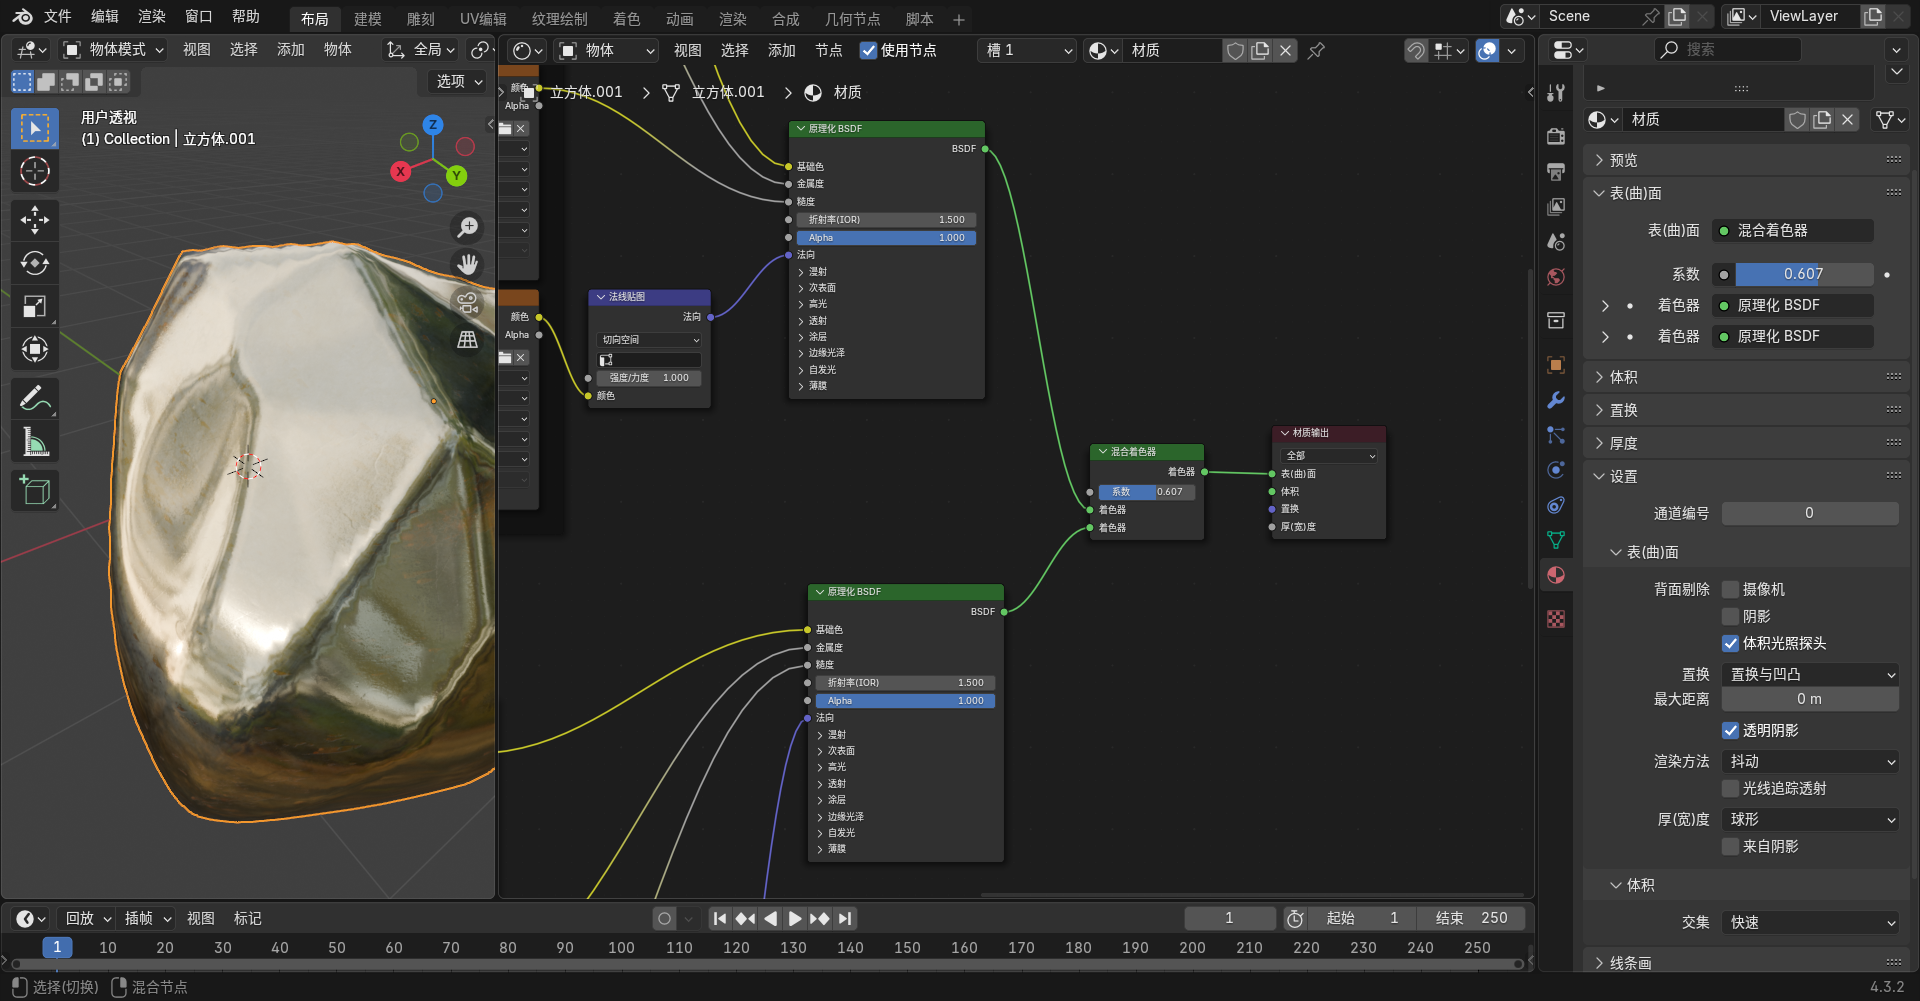Image resolution: width=1920 pixels, height=1001 pixels.
Task: Toggle camera view icon in viewport
Action: [x=467, y=302]
